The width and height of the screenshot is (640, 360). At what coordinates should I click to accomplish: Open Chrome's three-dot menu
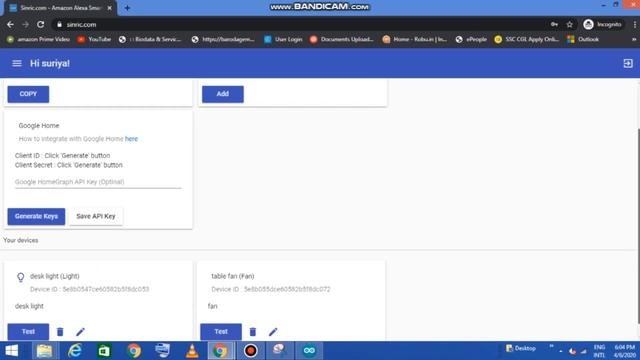pyautogui.click(x=635, y=24)
